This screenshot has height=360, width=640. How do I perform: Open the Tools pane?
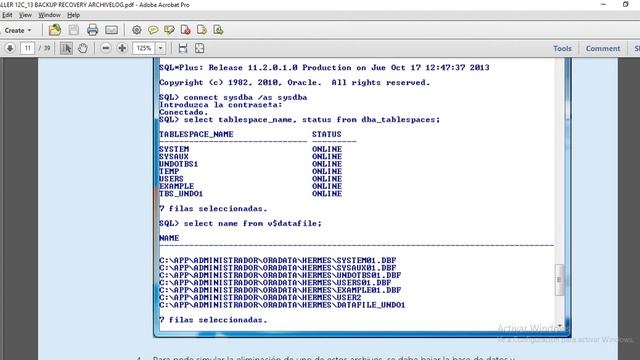562,48
